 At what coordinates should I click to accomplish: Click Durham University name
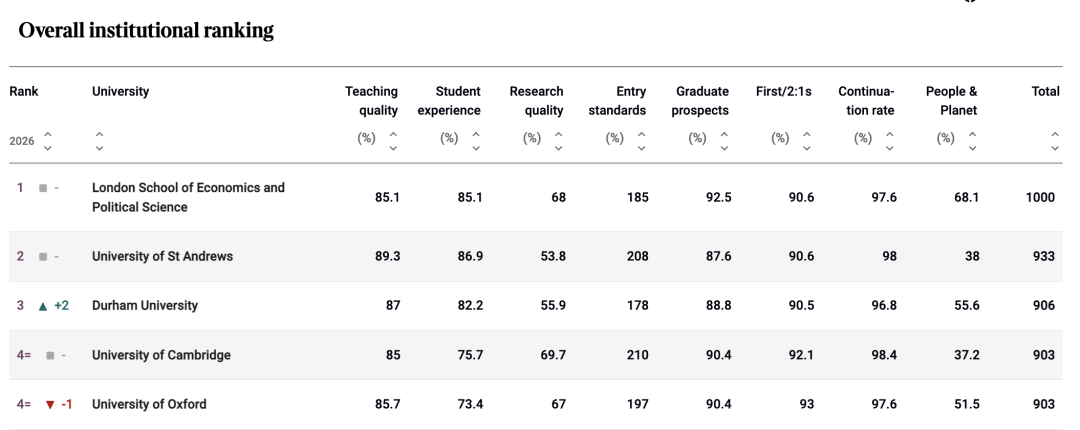click(145, 305)
